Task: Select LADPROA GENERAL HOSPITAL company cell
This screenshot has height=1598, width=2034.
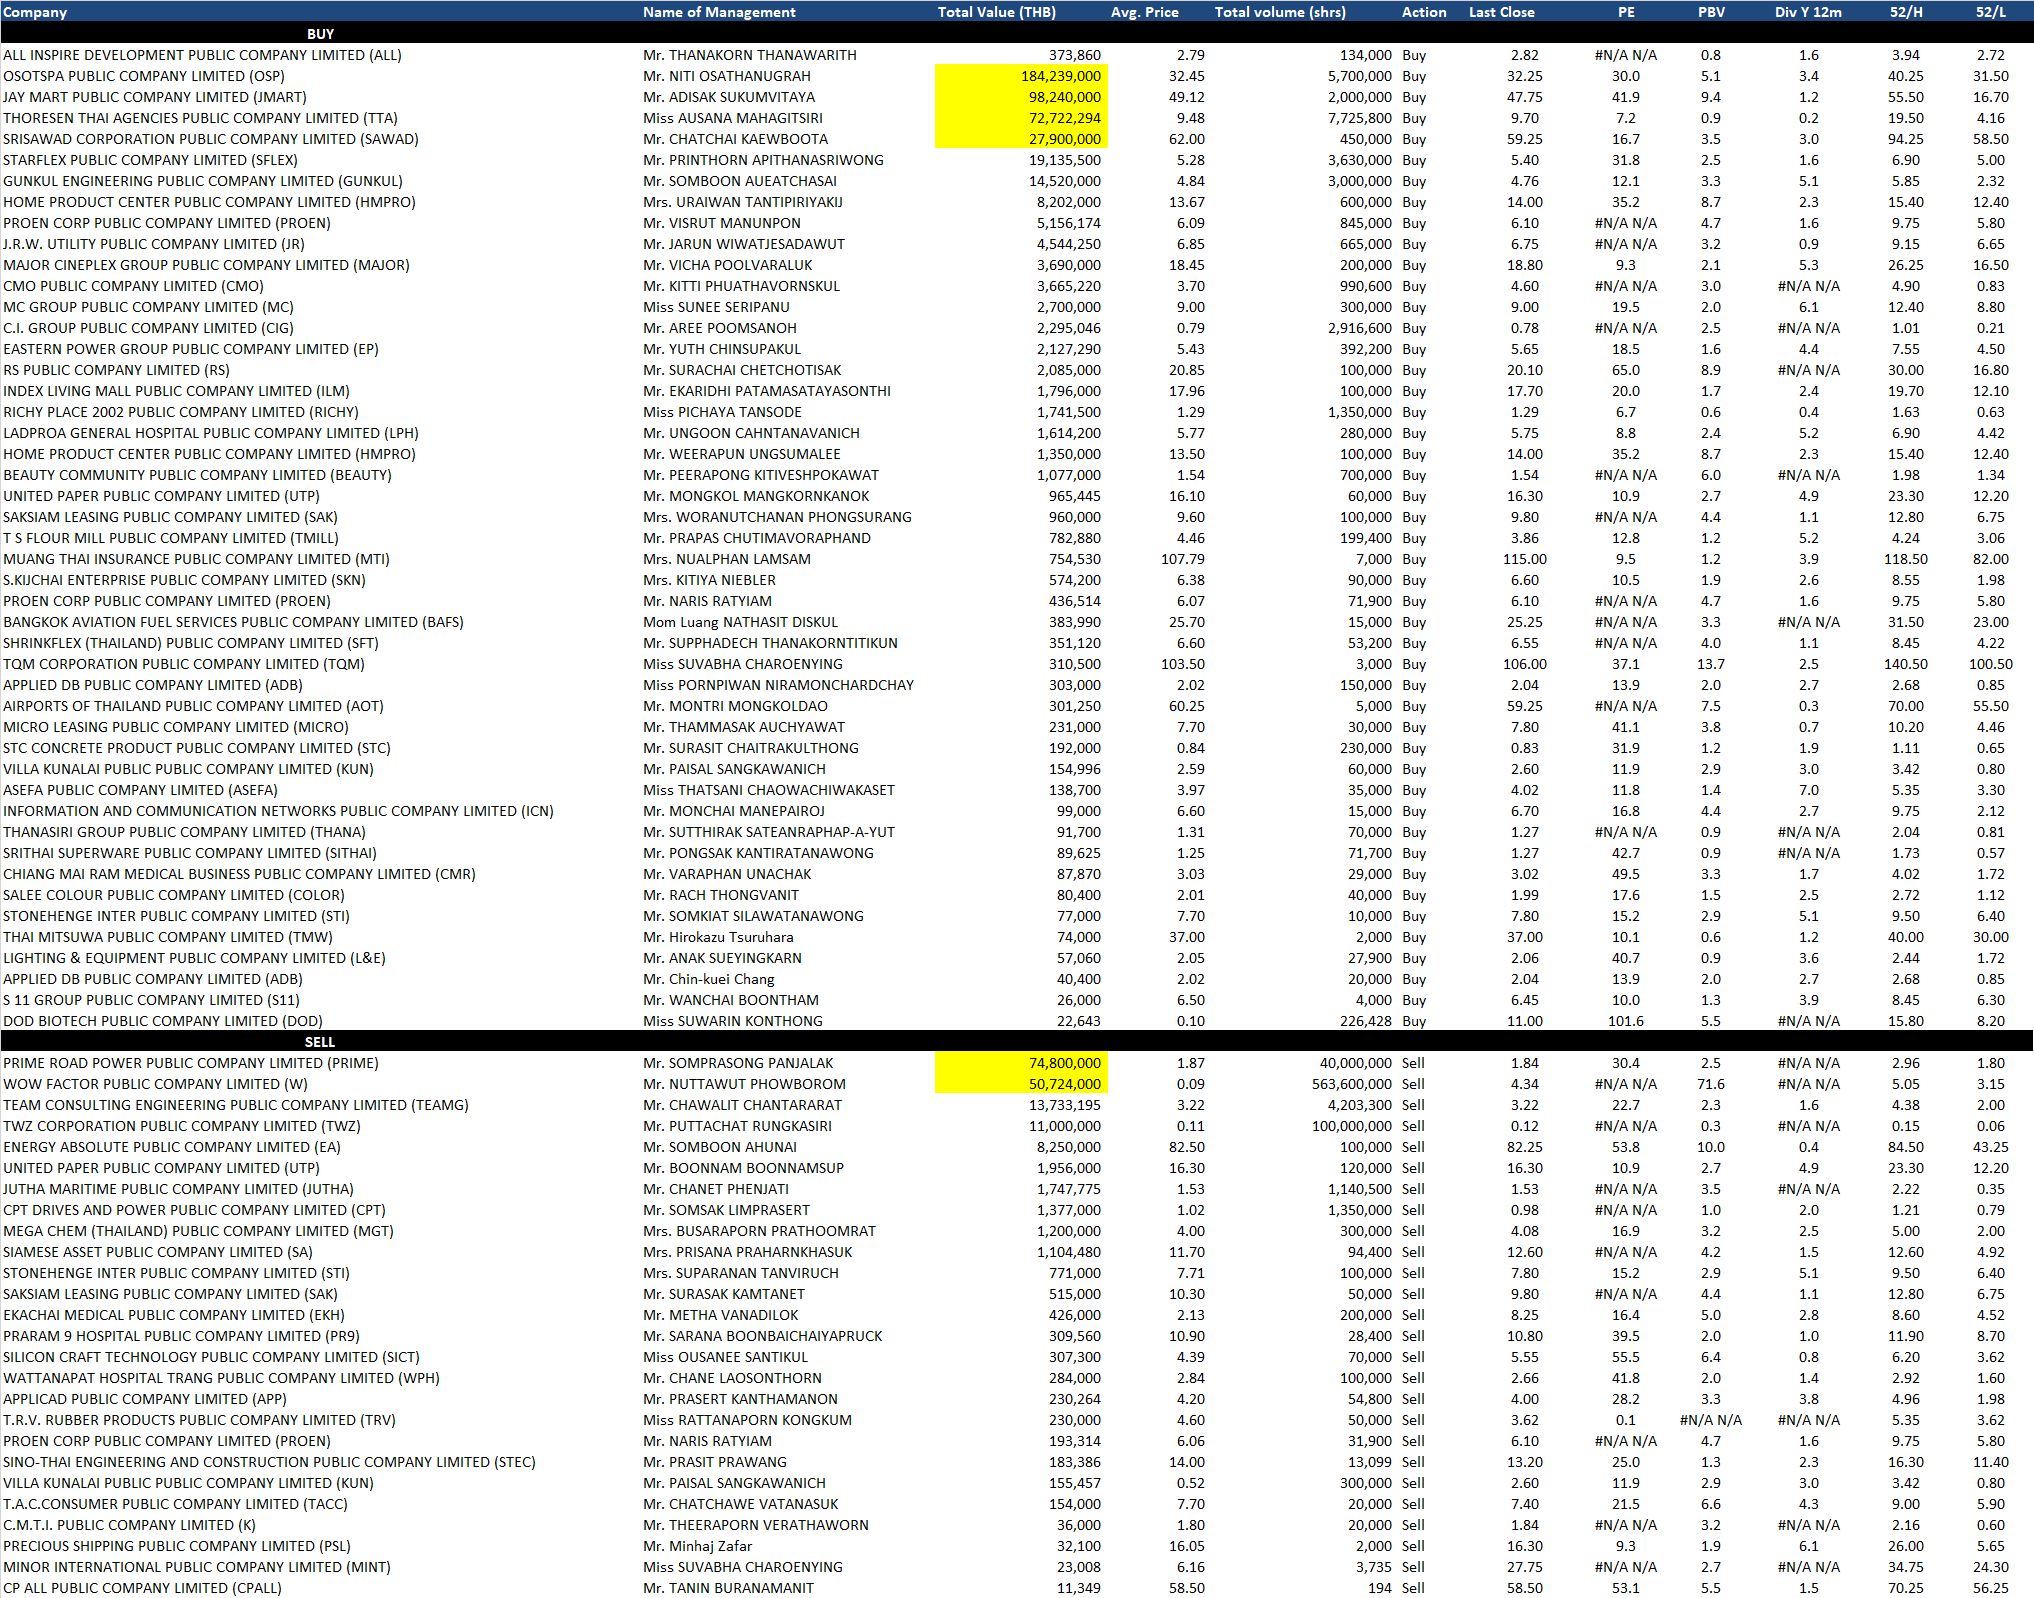Action: (211, 433)
